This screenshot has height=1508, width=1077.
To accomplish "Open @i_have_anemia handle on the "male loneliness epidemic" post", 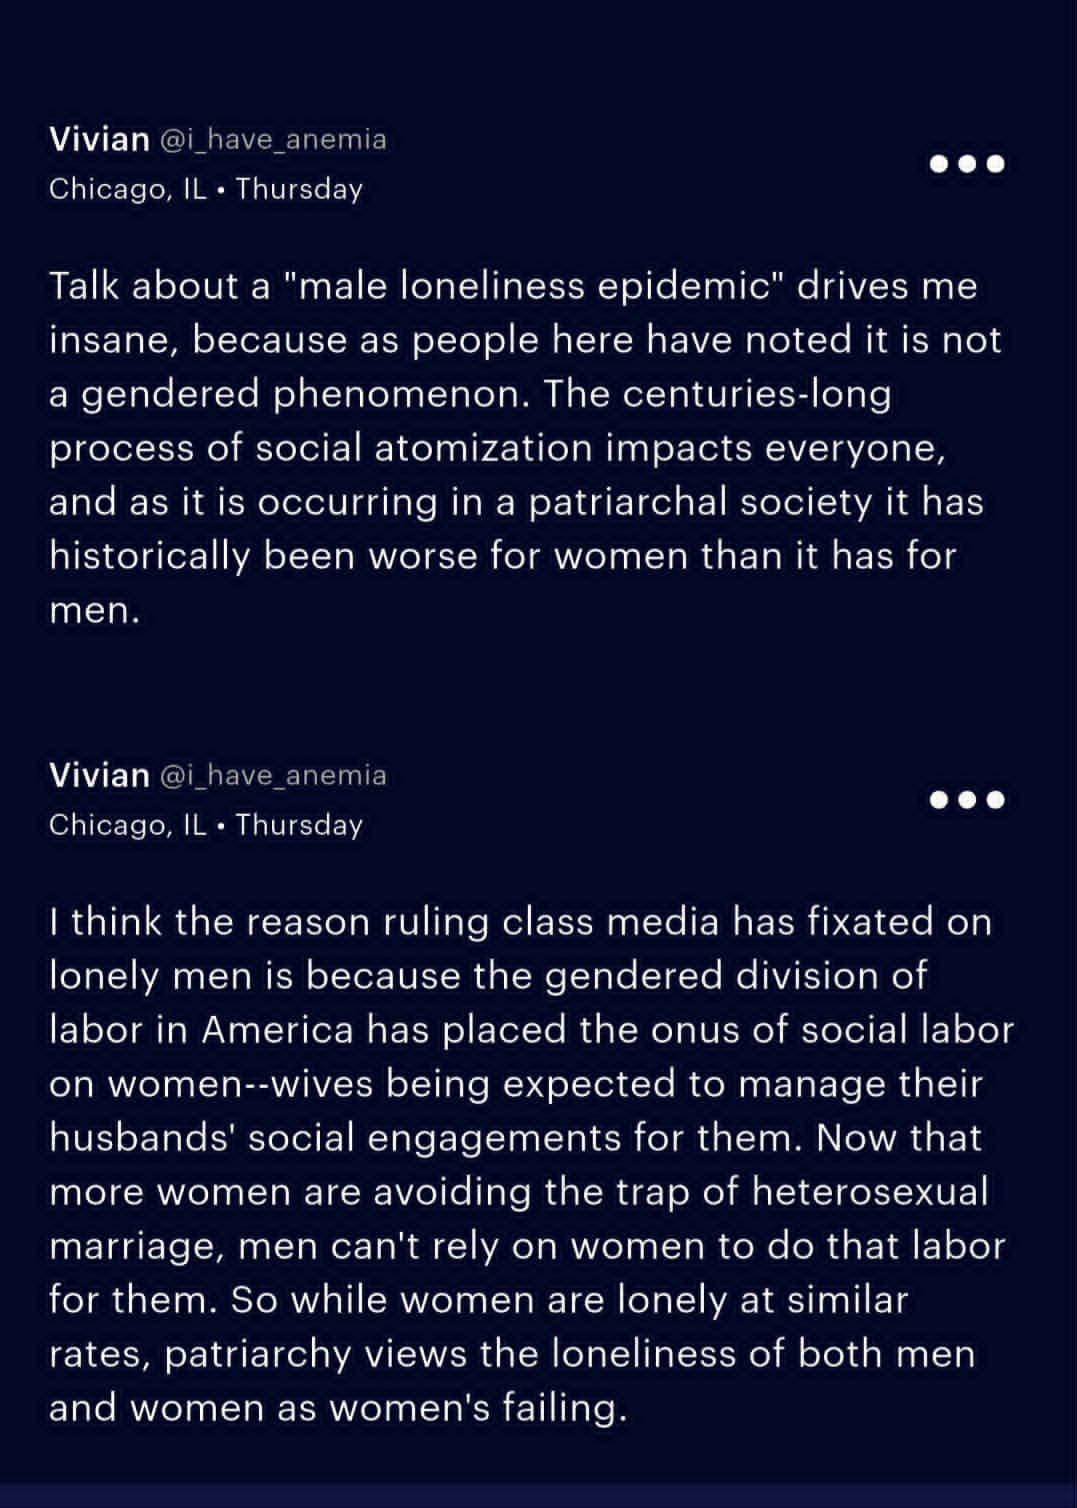I will tap(273, 139).
